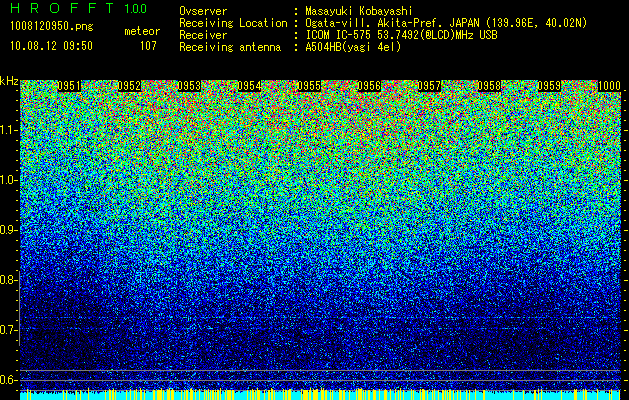Click the 0.9 frequency axis label
The height and width of the screenshot is (400, 629).
[8, 230]
